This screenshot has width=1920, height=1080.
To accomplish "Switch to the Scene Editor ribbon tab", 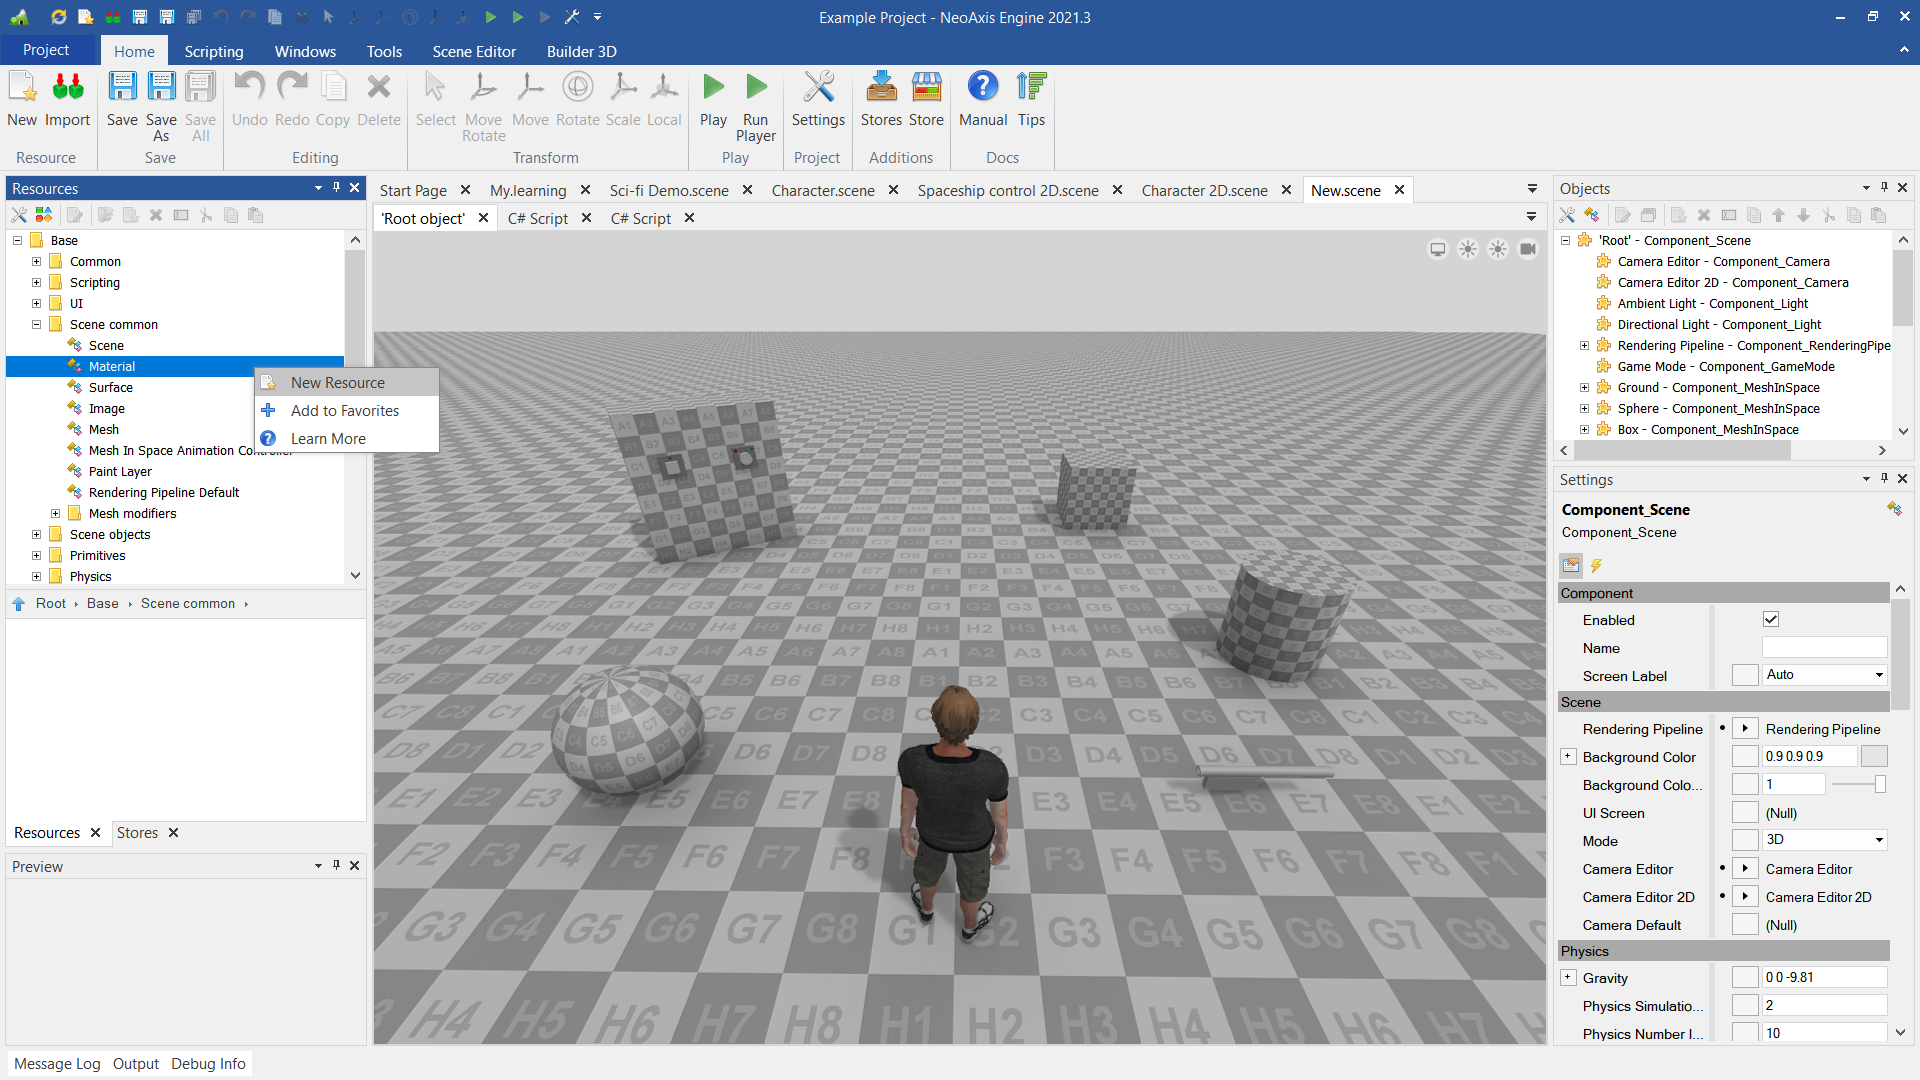I will tap(474, 51).
